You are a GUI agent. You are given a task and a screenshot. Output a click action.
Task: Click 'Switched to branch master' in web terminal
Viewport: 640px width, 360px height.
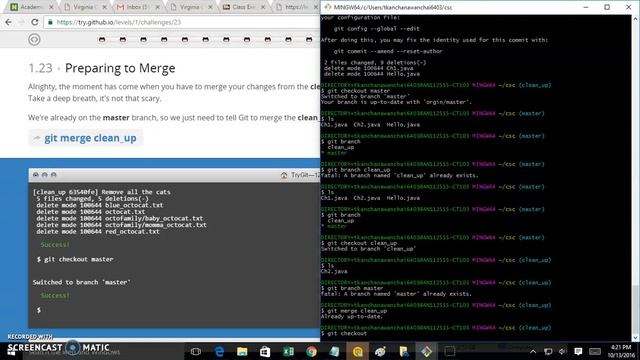[81, 282]
